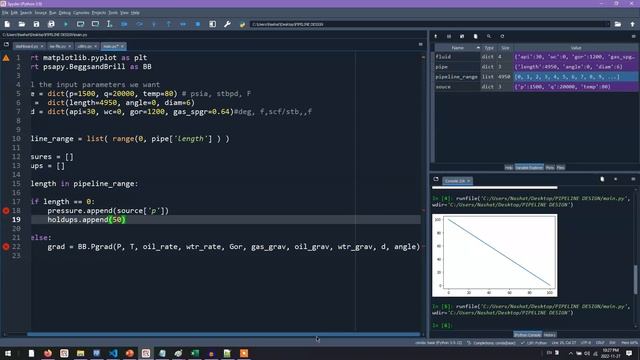640x360 pixels.
Task: Run the current file with the play icon
Action: [66, 24]
